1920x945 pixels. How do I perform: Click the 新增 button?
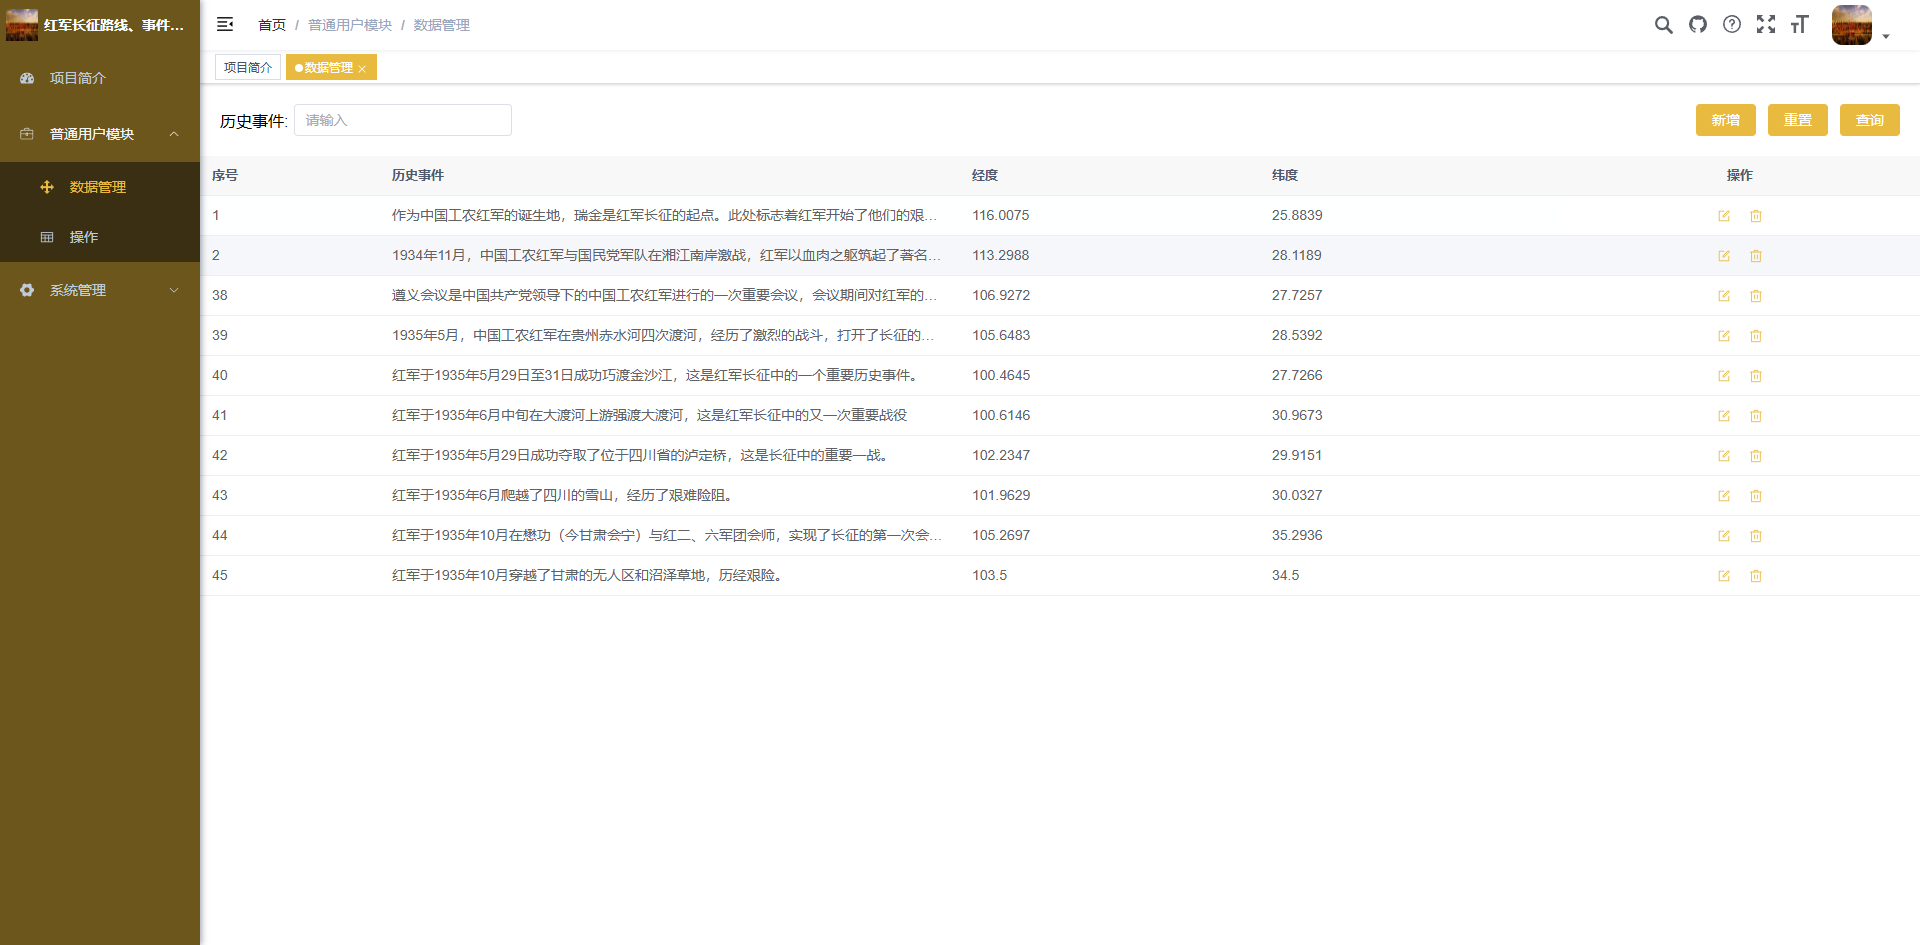pos(1725,120)
